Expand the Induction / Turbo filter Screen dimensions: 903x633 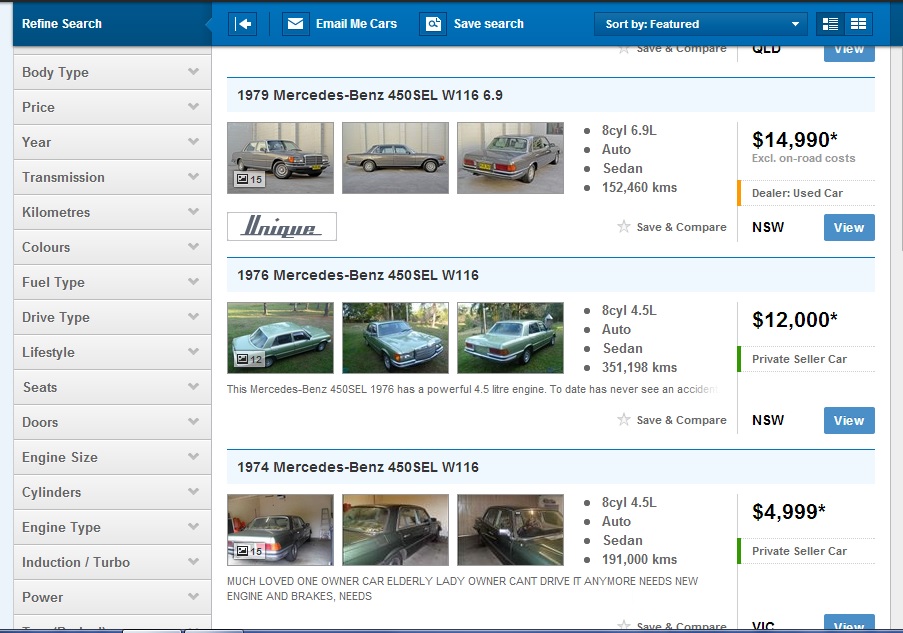[x=112, y=562]
